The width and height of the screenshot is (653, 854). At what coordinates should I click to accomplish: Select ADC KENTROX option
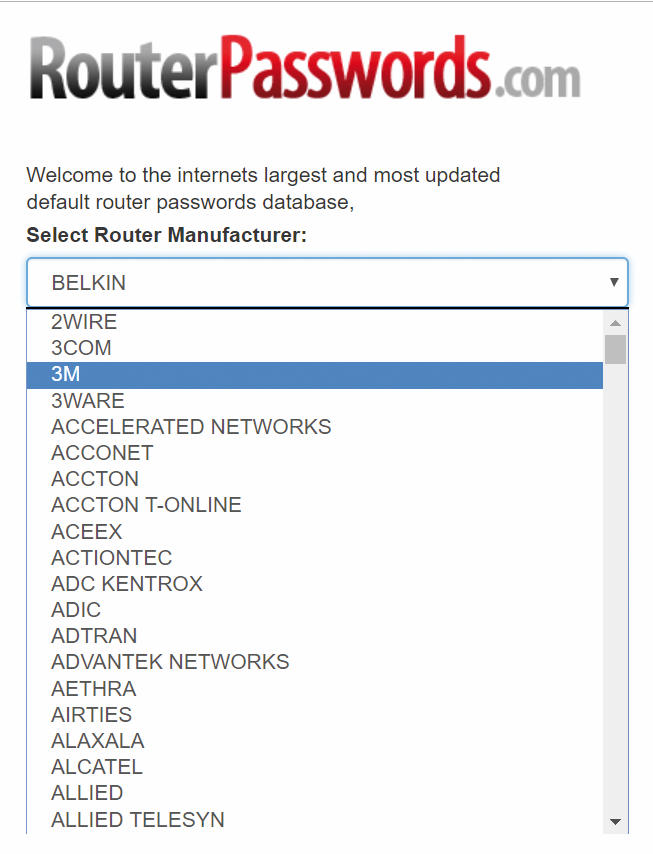[x=315, y=584]
